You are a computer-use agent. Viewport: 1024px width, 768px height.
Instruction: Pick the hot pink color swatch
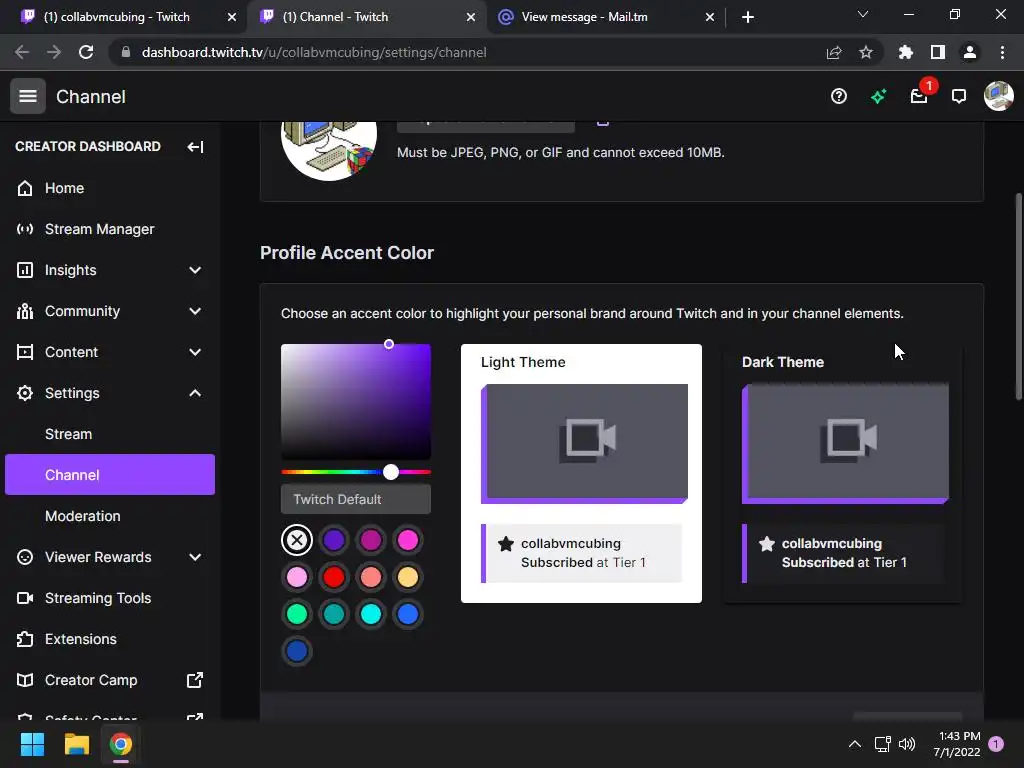pyautogui.click(x=408, y=540)
